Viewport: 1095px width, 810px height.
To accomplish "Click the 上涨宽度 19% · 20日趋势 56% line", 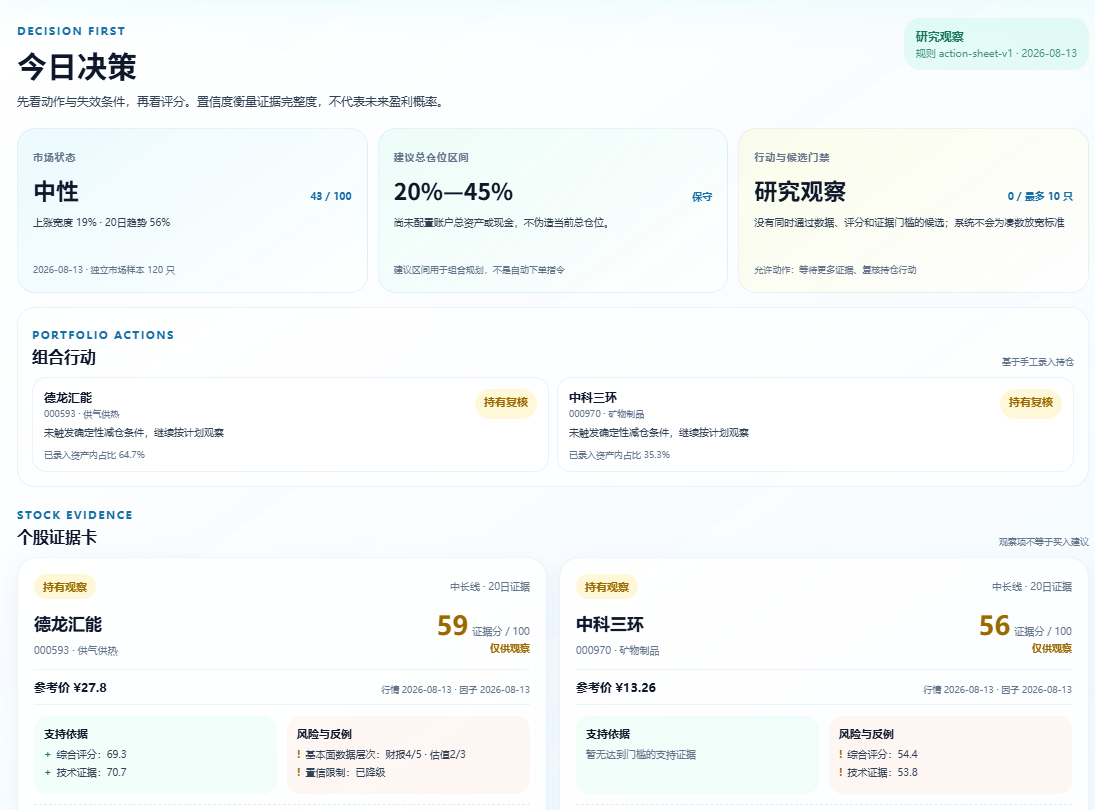I will pyautogui.click(x=101, y=223).
